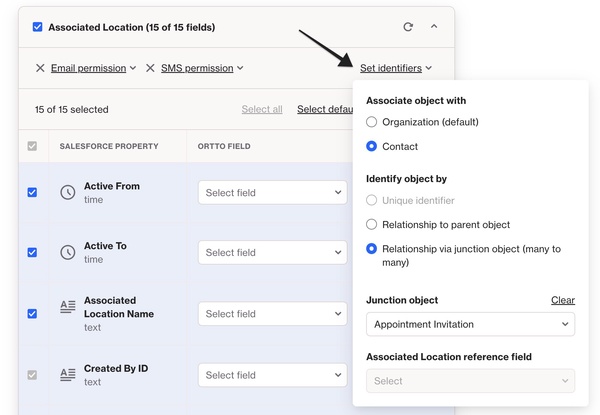The image size is (600, 415).
Task: Click the Clear link for Junction object
Action: (562, 300)
